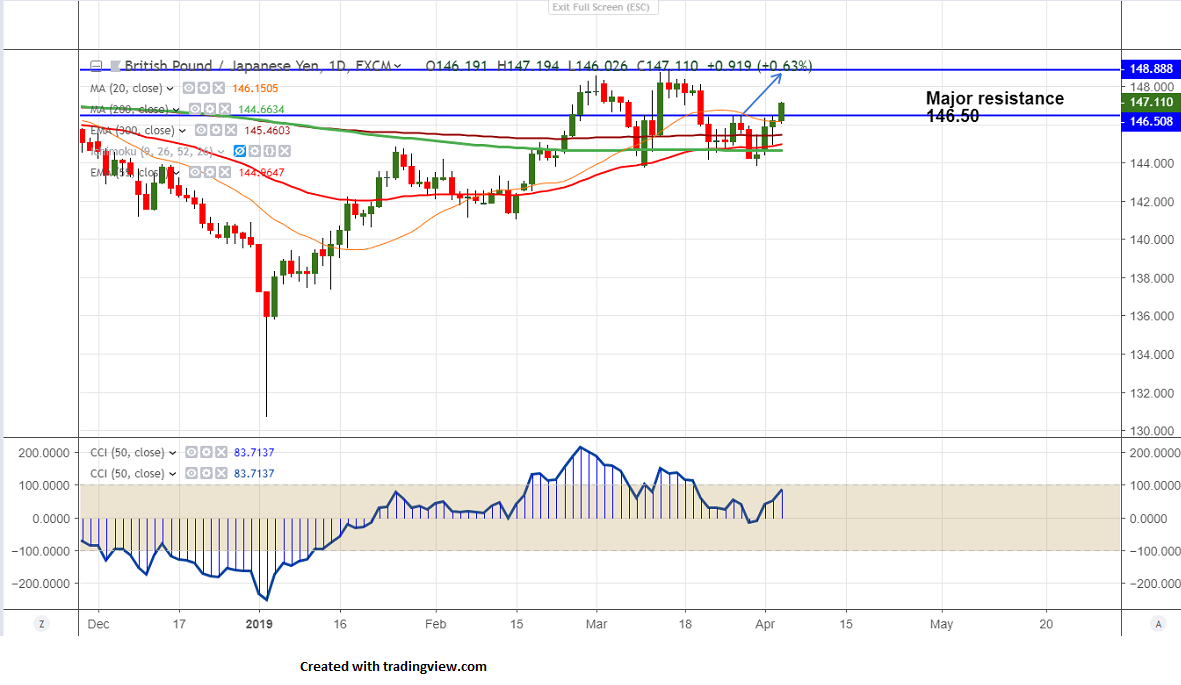Click the upper CCI value 83.7137
The width and height of the screenshot is (1181, 685).
[254, 452]
